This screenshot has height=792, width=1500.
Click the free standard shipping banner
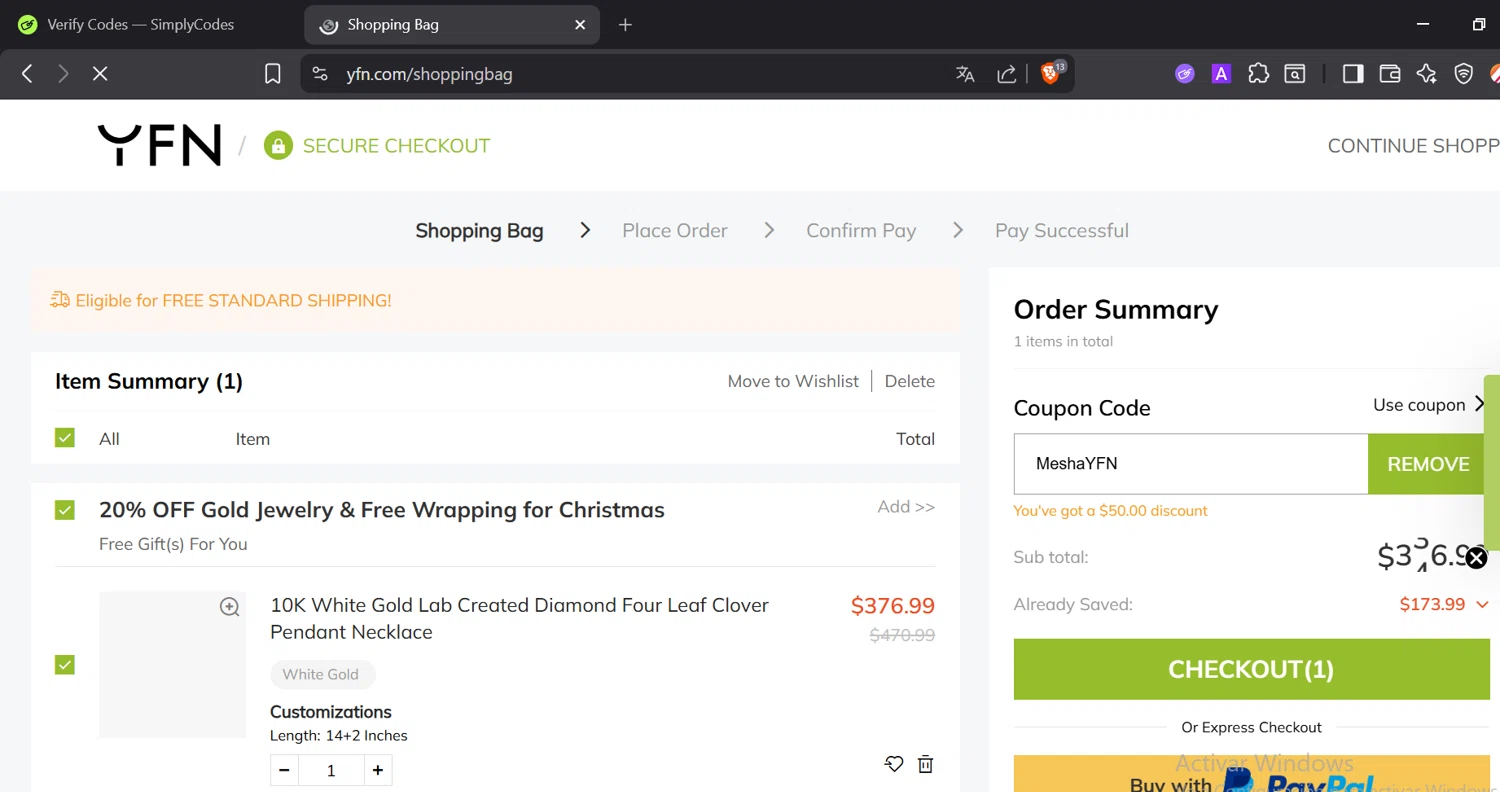495,300
